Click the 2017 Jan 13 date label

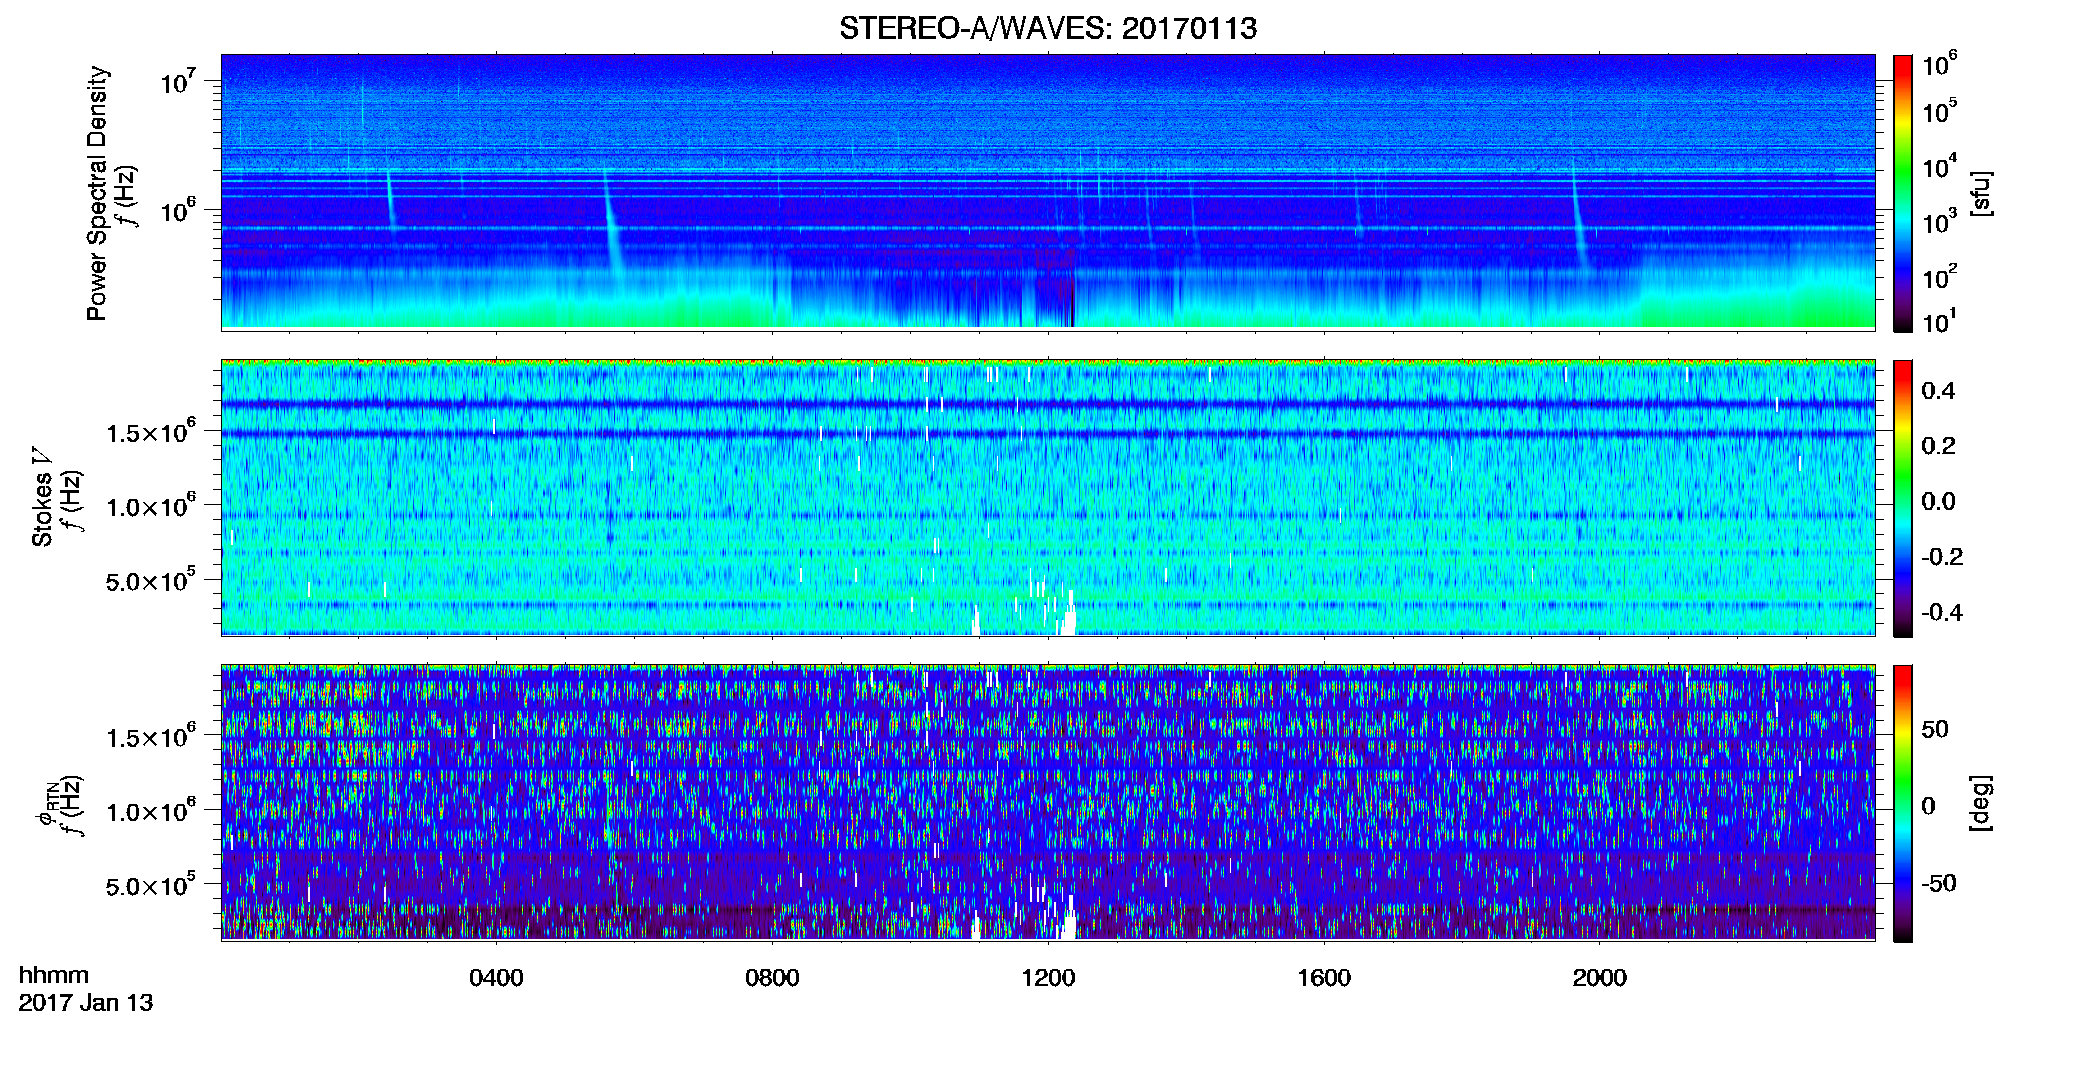[x=86, y=1003]
